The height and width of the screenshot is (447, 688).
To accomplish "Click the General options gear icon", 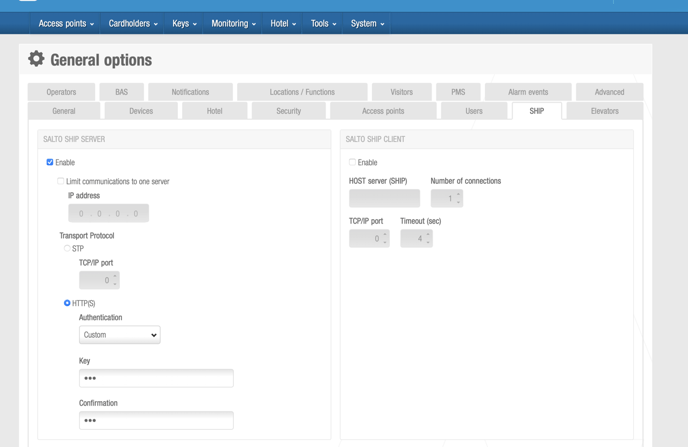I will (36, 59).
